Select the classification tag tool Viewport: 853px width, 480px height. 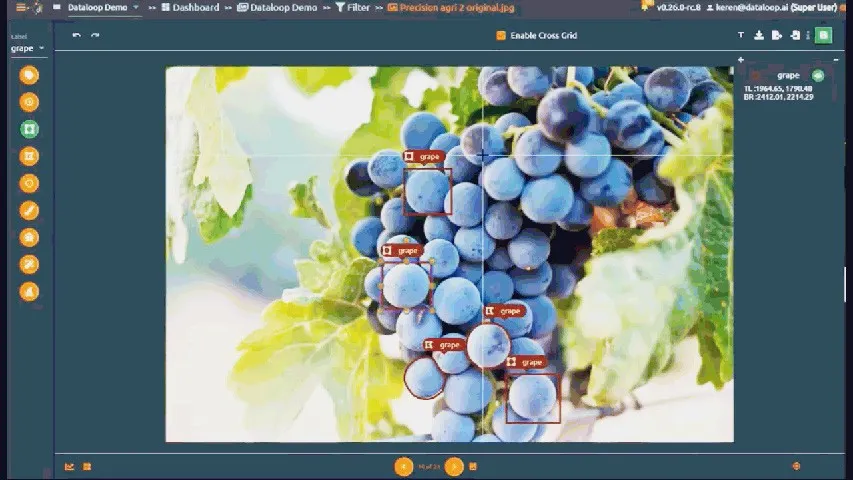pyautogui.click(x=29, y=75)
